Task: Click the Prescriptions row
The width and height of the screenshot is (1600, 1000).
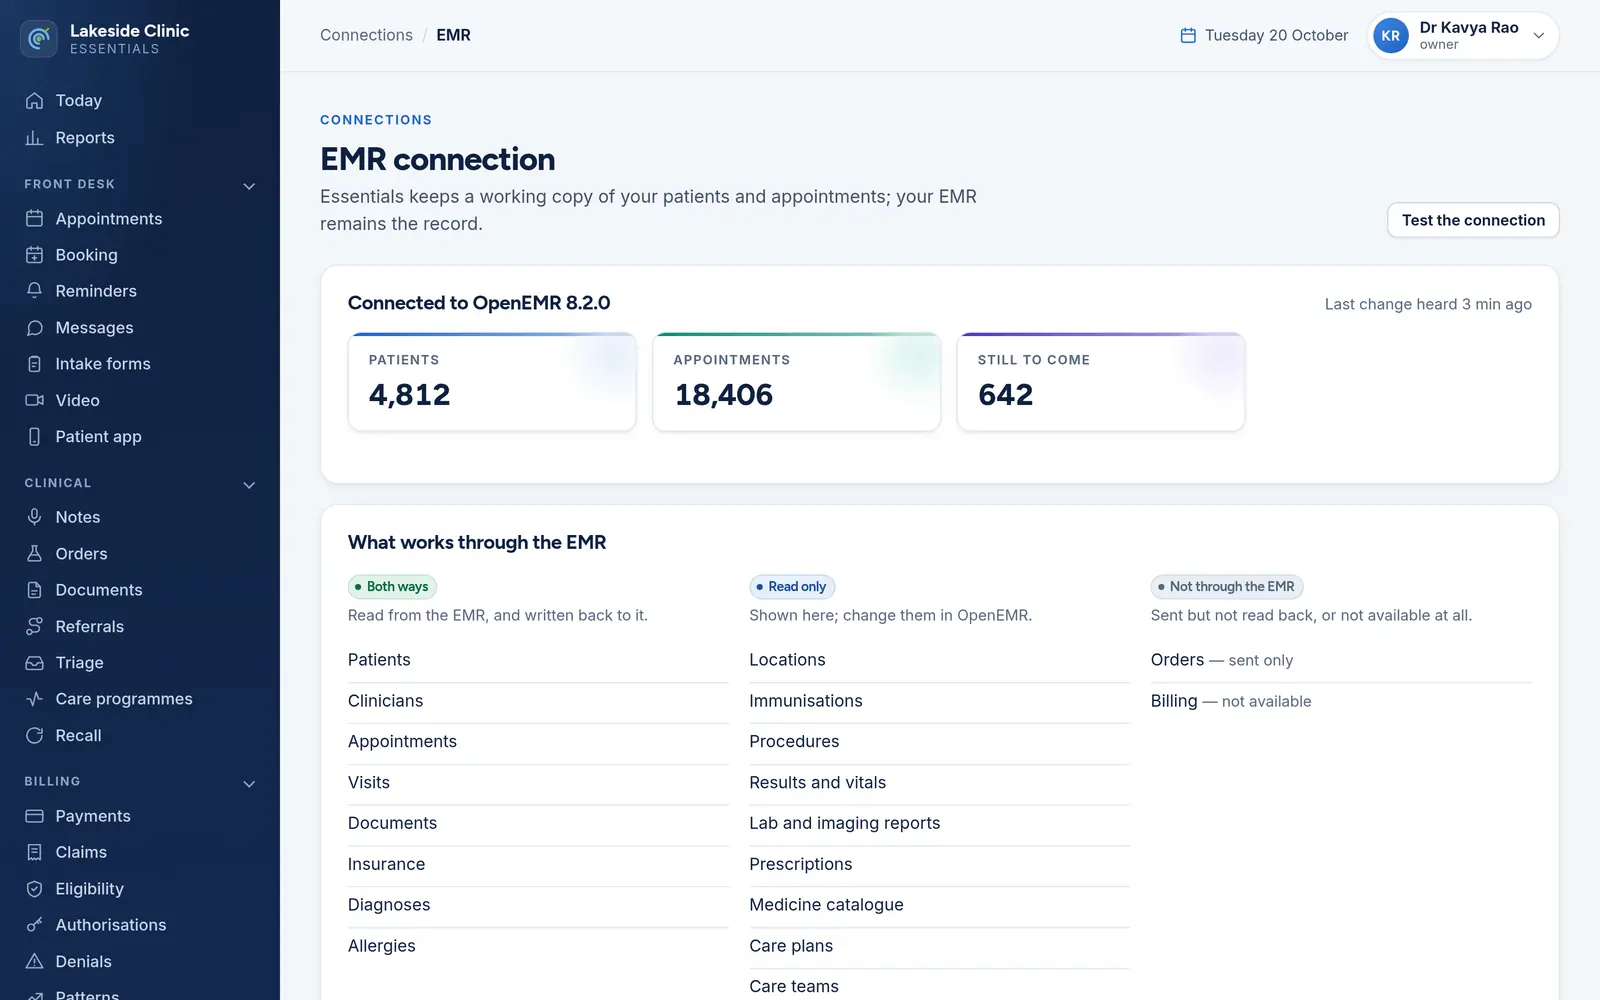Action: pos(939,864)
